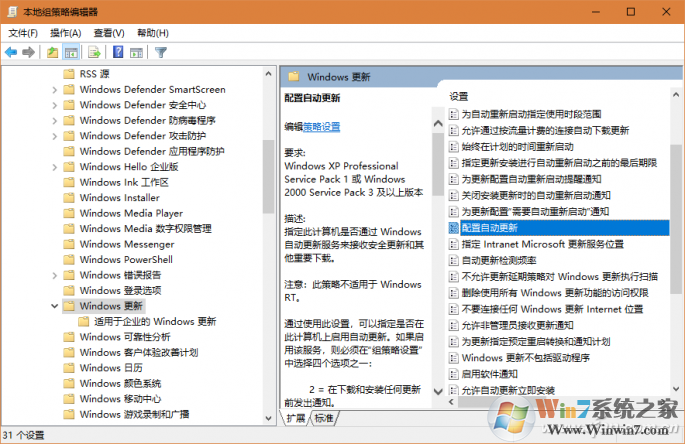
Task: Click the folder icon of Windows Installer
Action: point(69,198)
